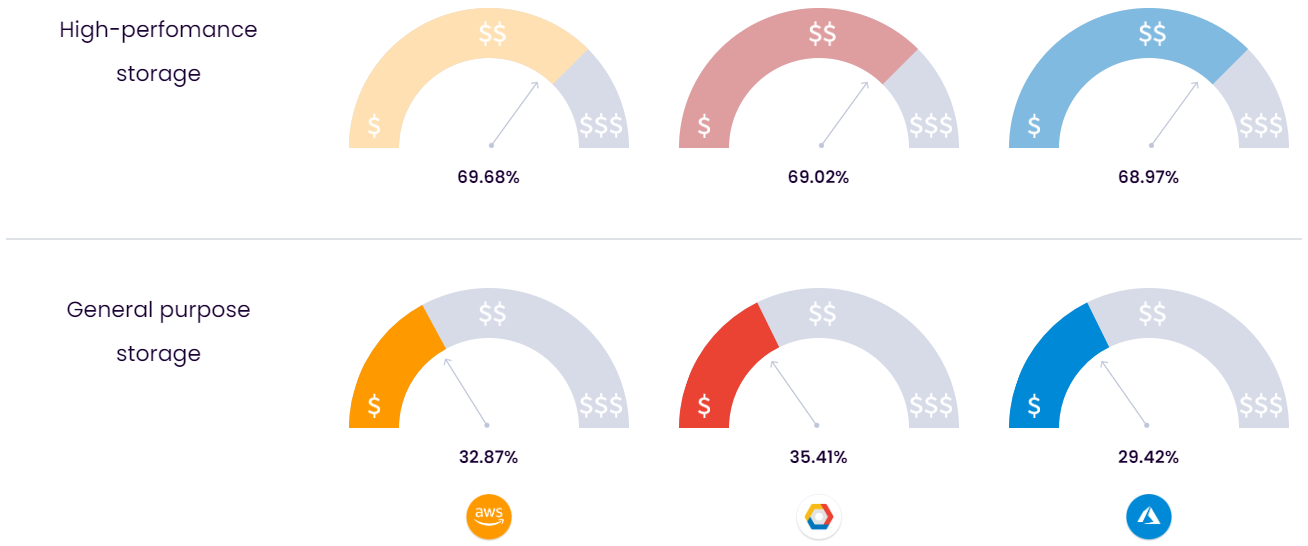The width and height of the screenshot is (1308, 546).
Task: Click the 69.68% high-performance storage value
Action: click(488, 177)
